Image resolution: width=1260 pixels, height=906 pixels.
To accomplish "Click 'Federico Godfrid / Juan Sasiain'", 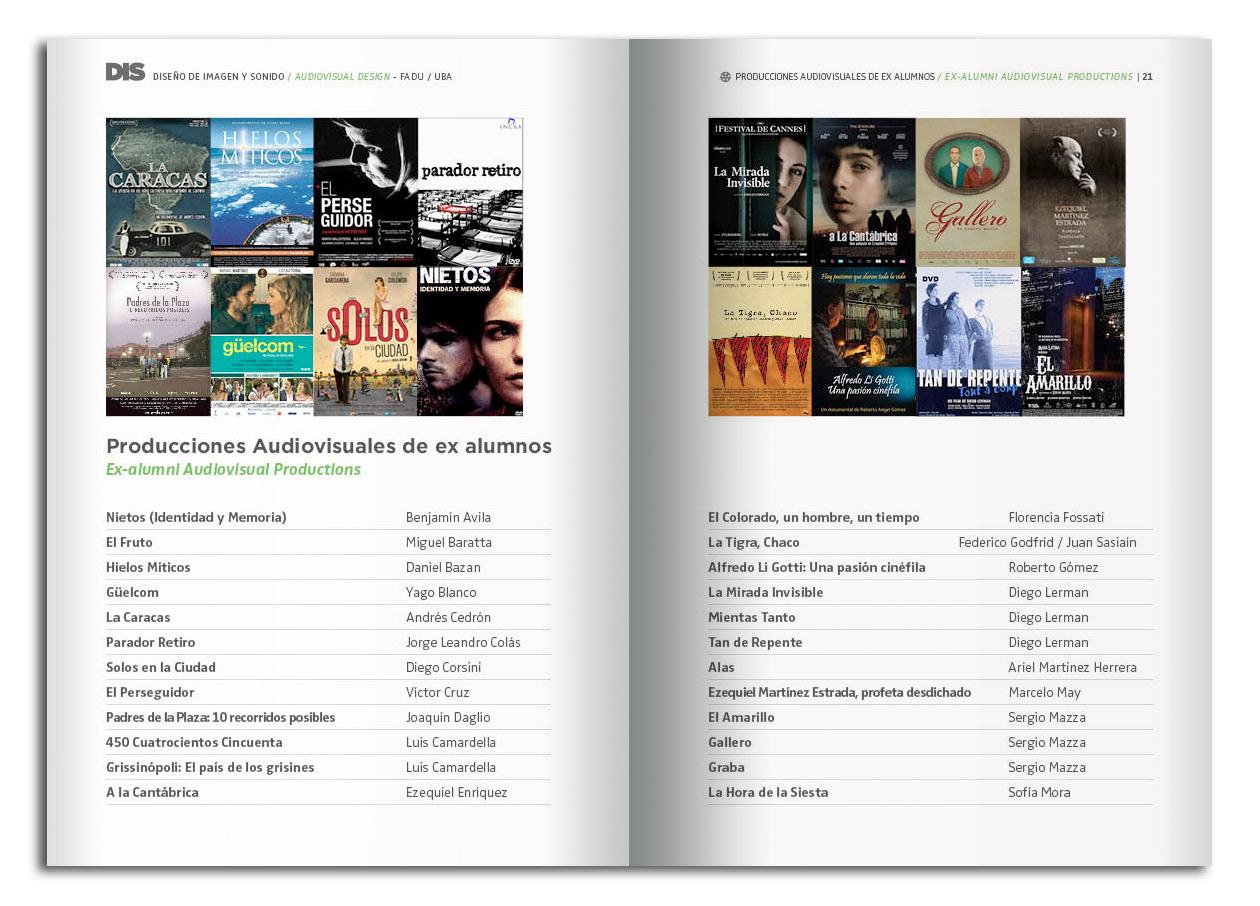I will point(1047,542).
